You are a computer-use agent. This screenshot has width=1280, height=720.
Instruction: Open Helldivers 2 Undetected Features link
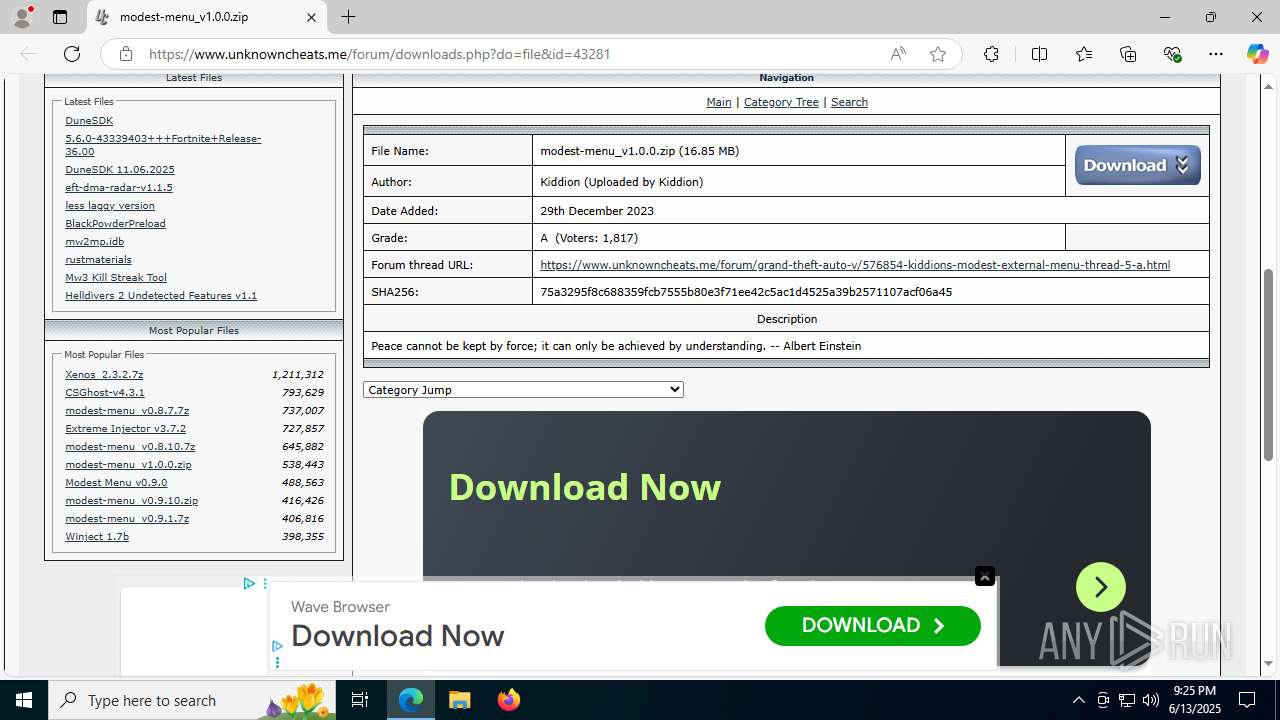161,296
